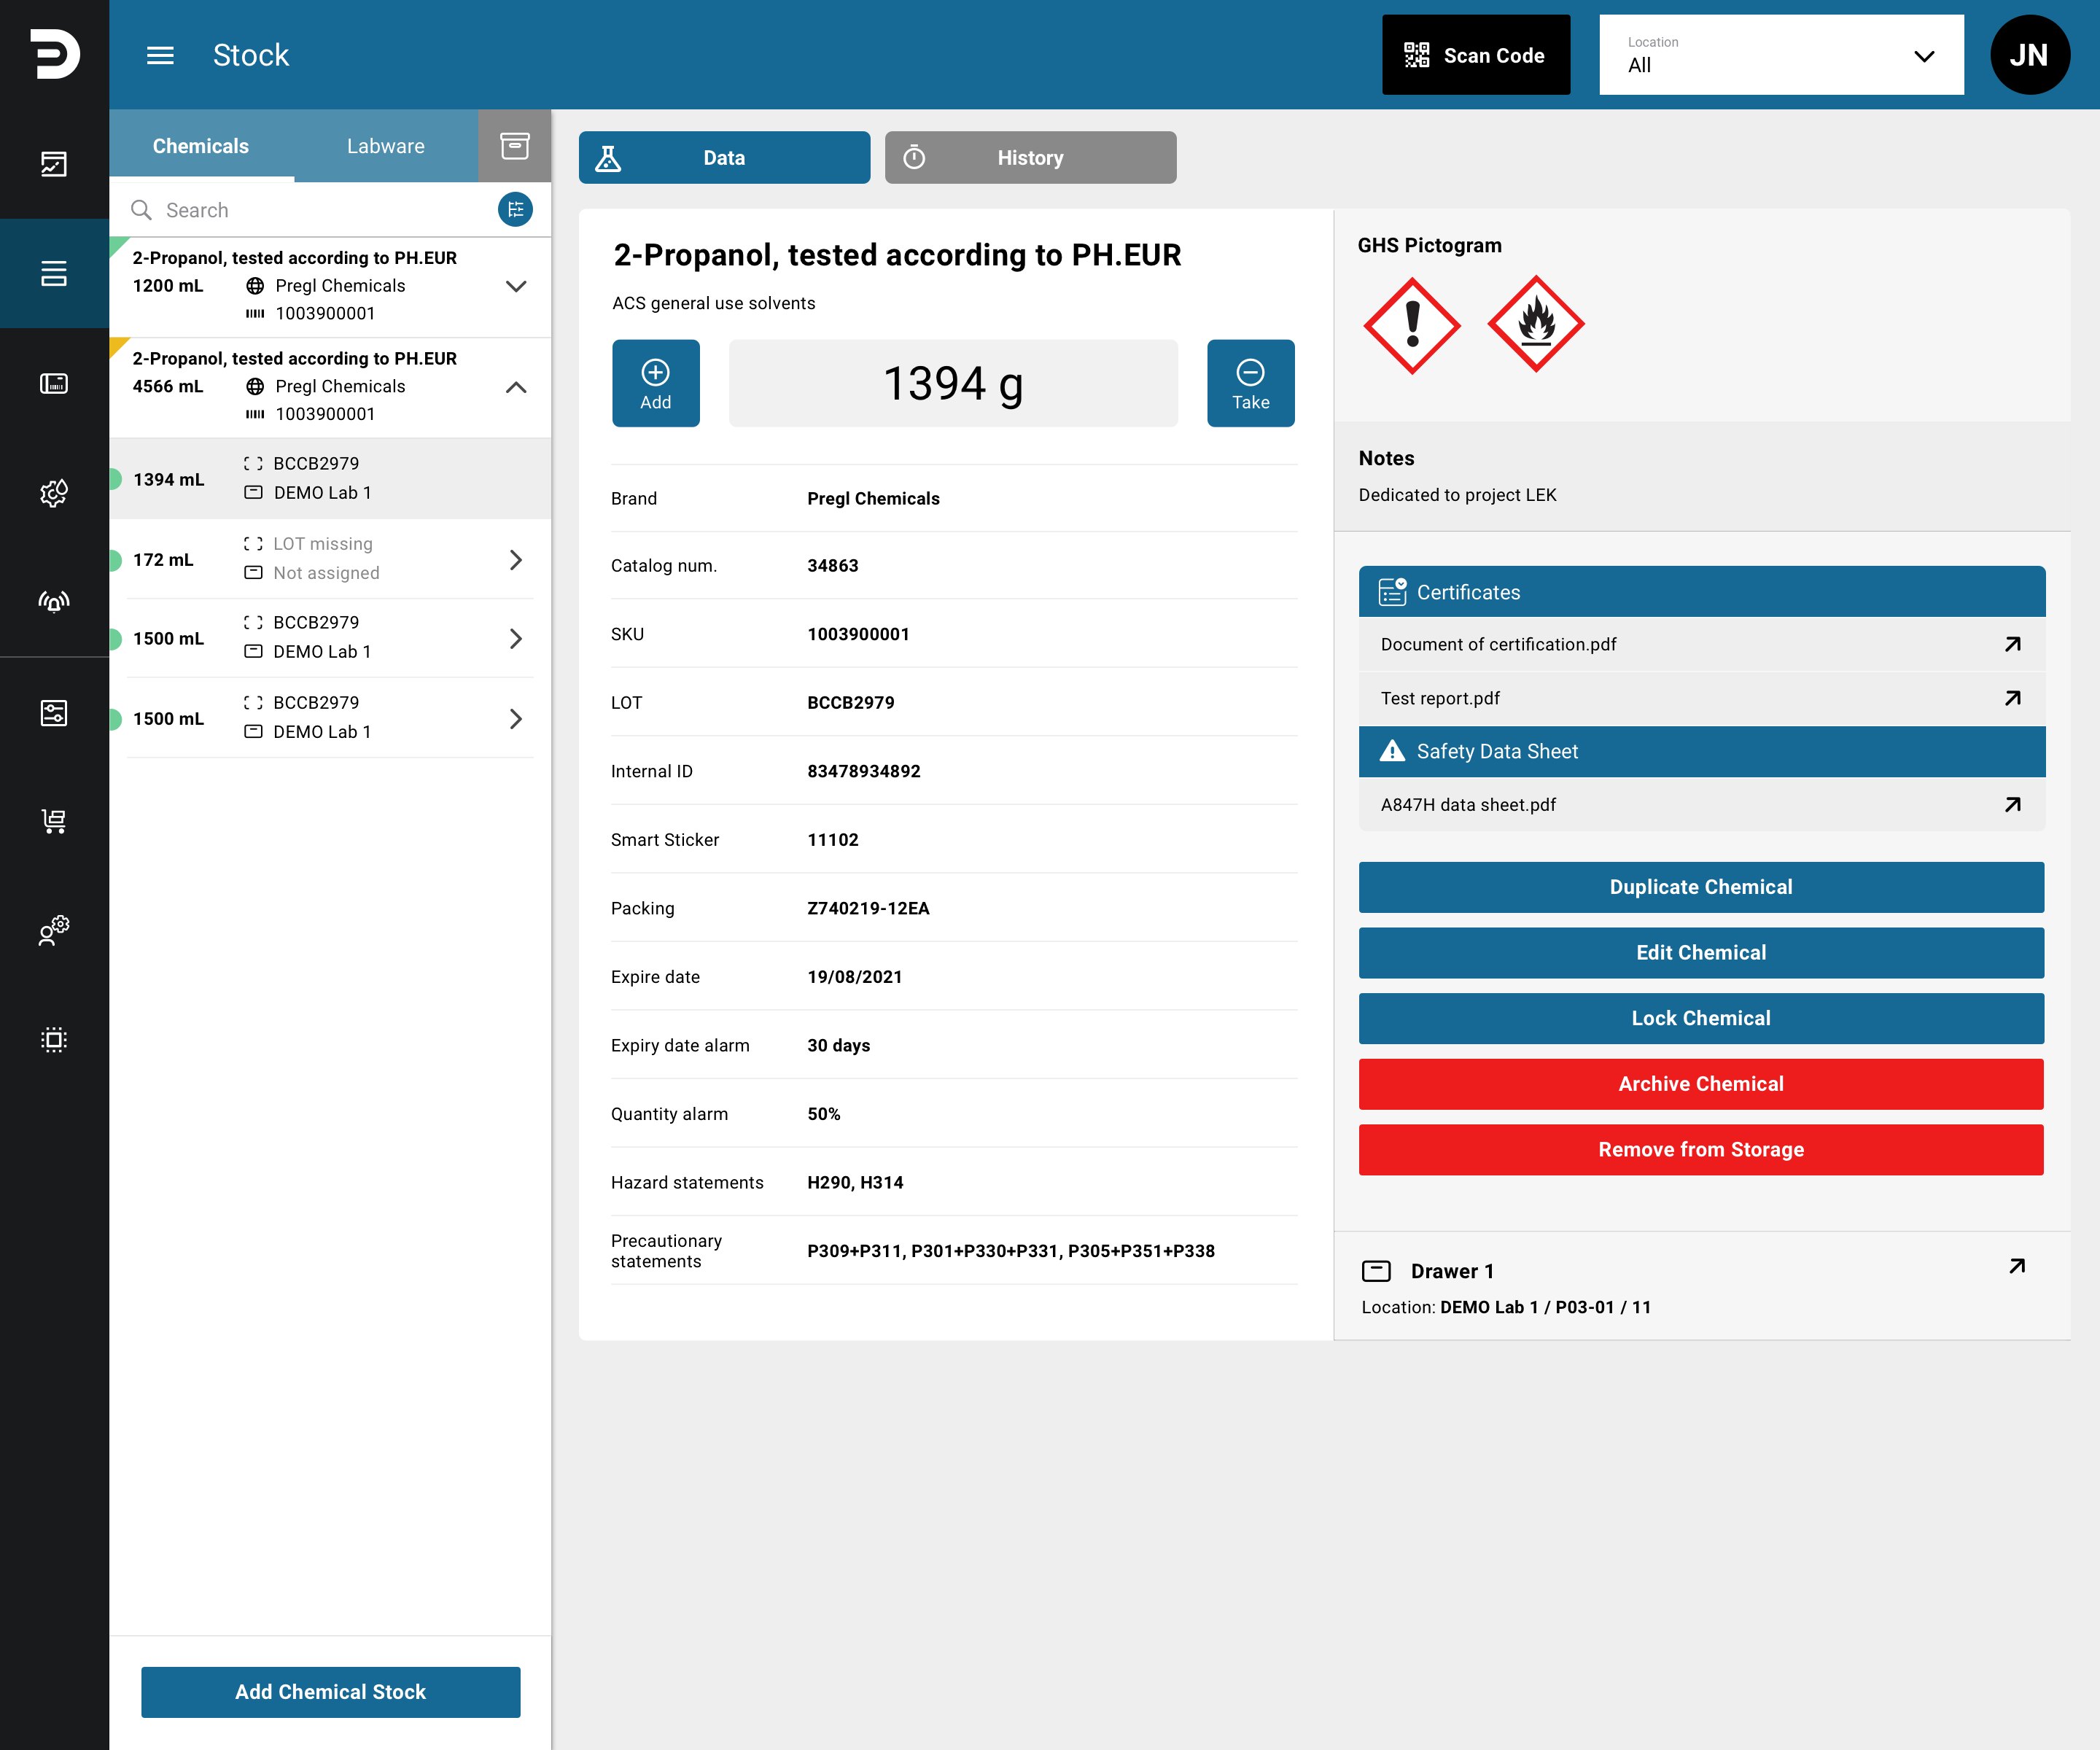
Task: Open the search filter options icon
Action: [x=515, y=209]
